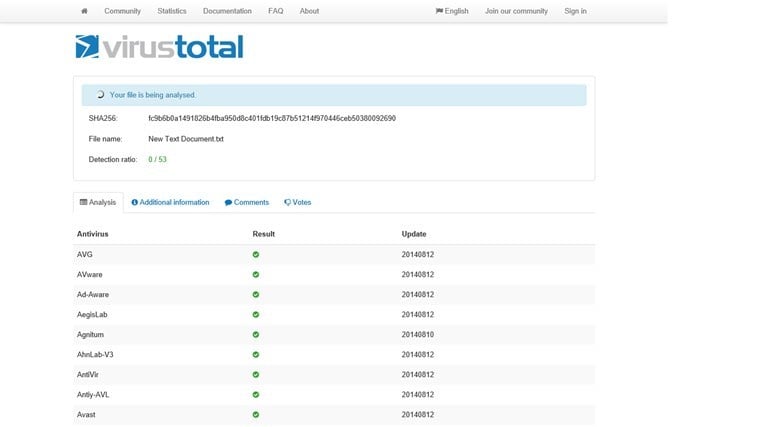
Task: Click the VirusTotal logo
Action: tap(159, 46)
